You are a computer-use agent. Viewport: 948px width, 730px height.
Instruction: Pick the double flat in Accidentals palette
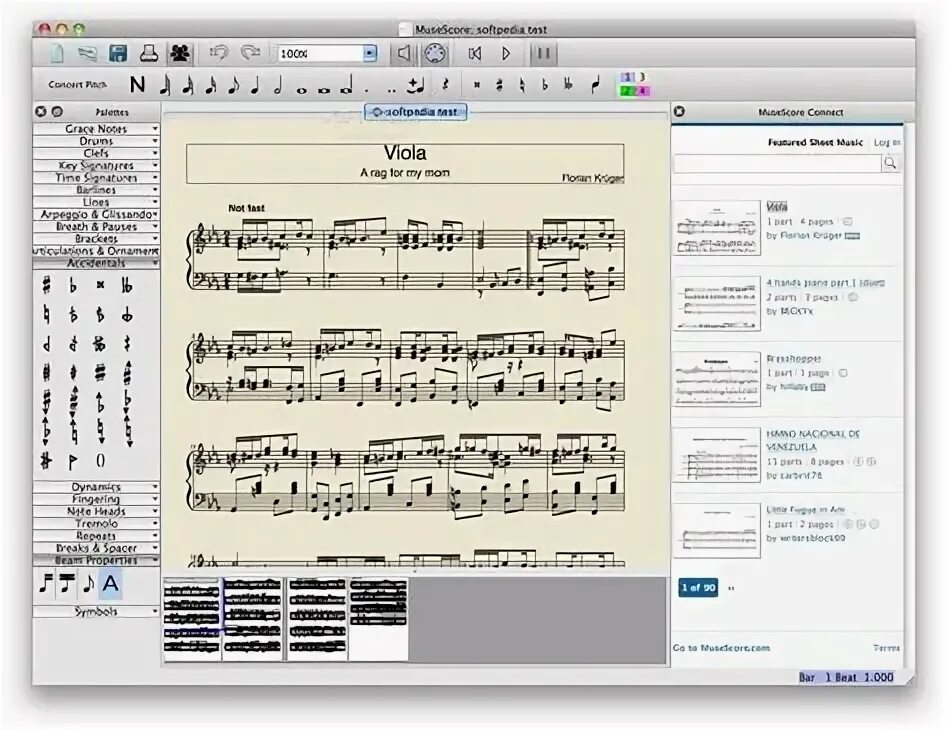(x=127, y=285)
